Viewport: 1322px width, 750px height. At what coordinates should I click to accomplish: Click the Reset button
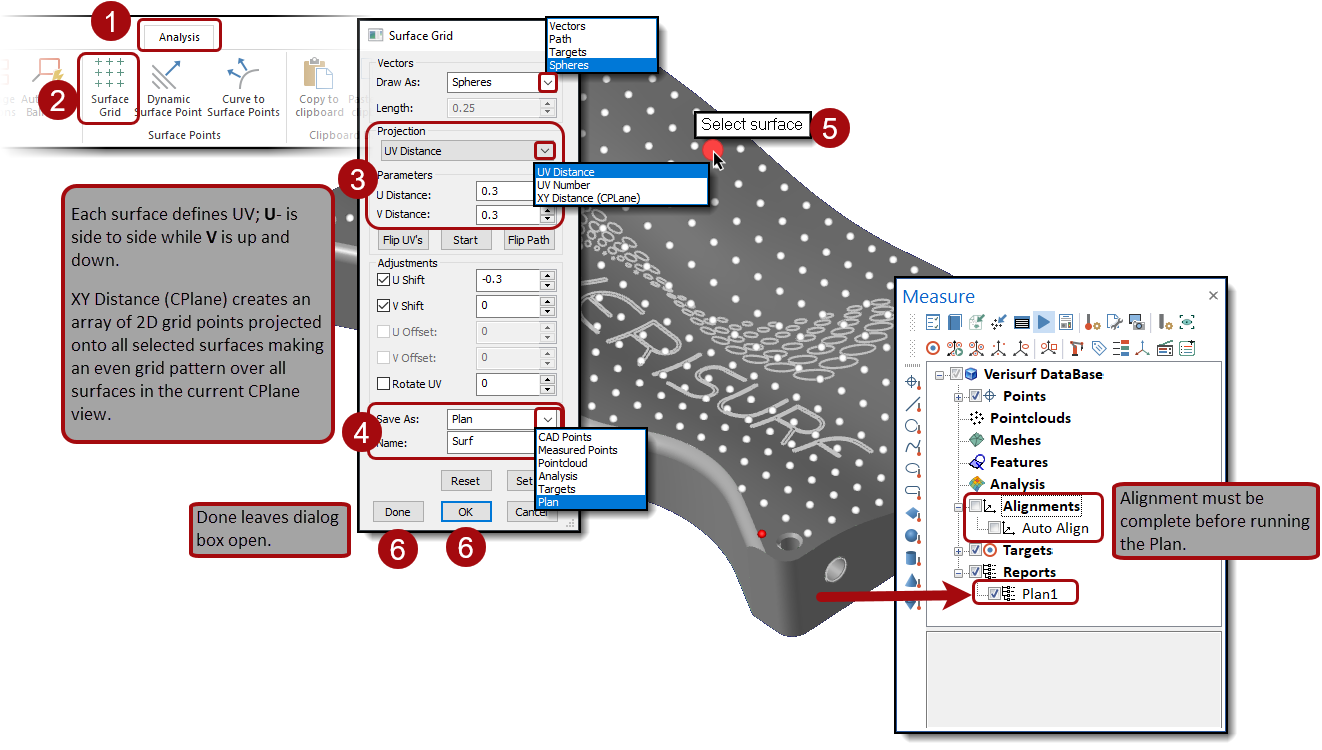465,481
